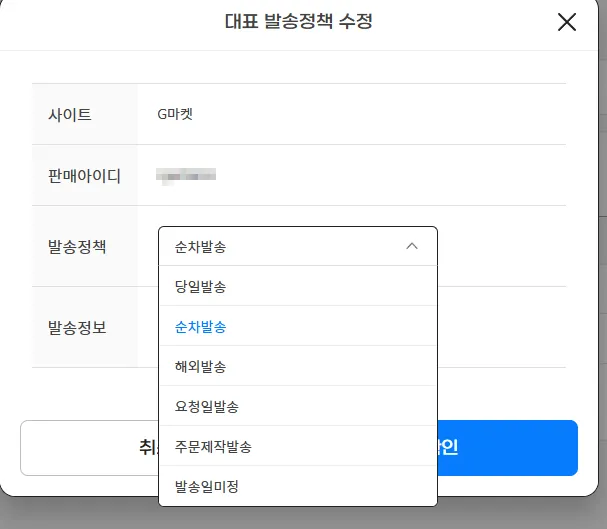Collapse the 발송정책 dropdown using its chevron
The image size is (607, 529).
click(412, 246)
